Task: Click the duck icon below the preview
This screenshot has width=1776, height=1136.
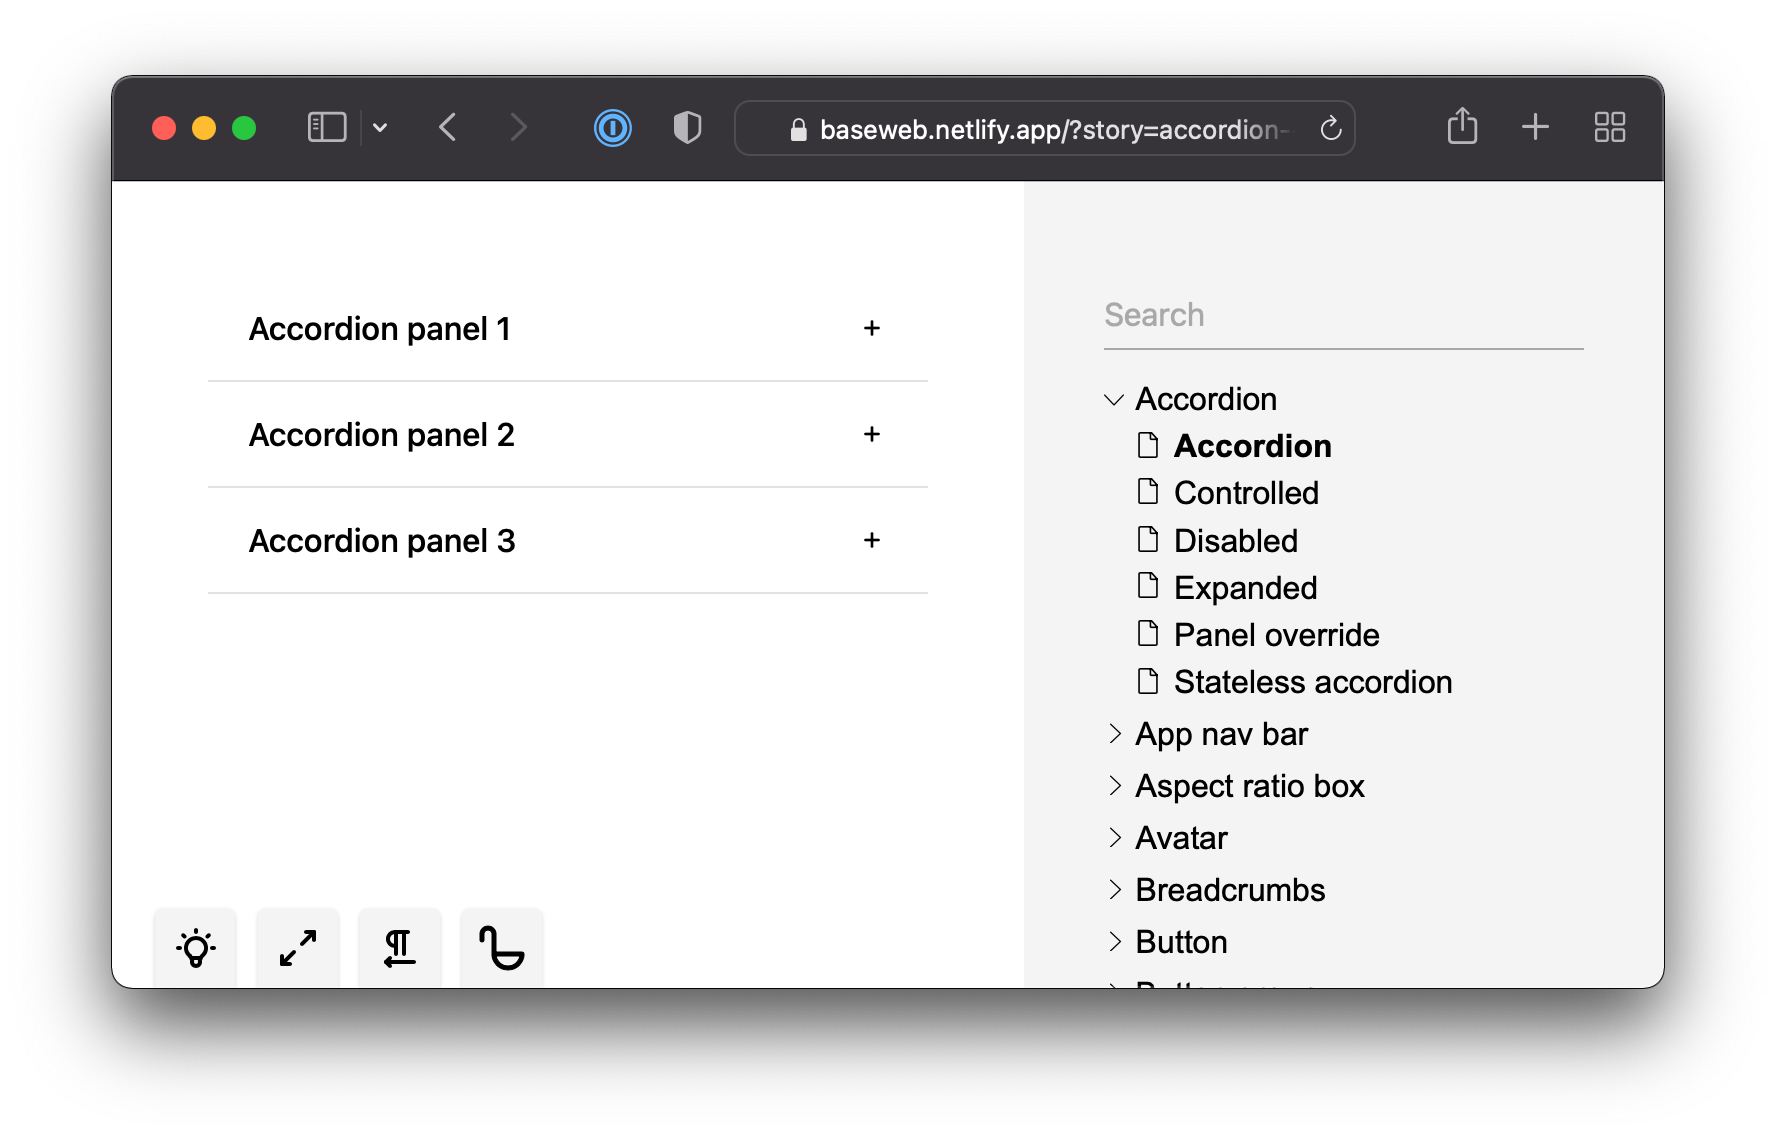Action: 501,948
